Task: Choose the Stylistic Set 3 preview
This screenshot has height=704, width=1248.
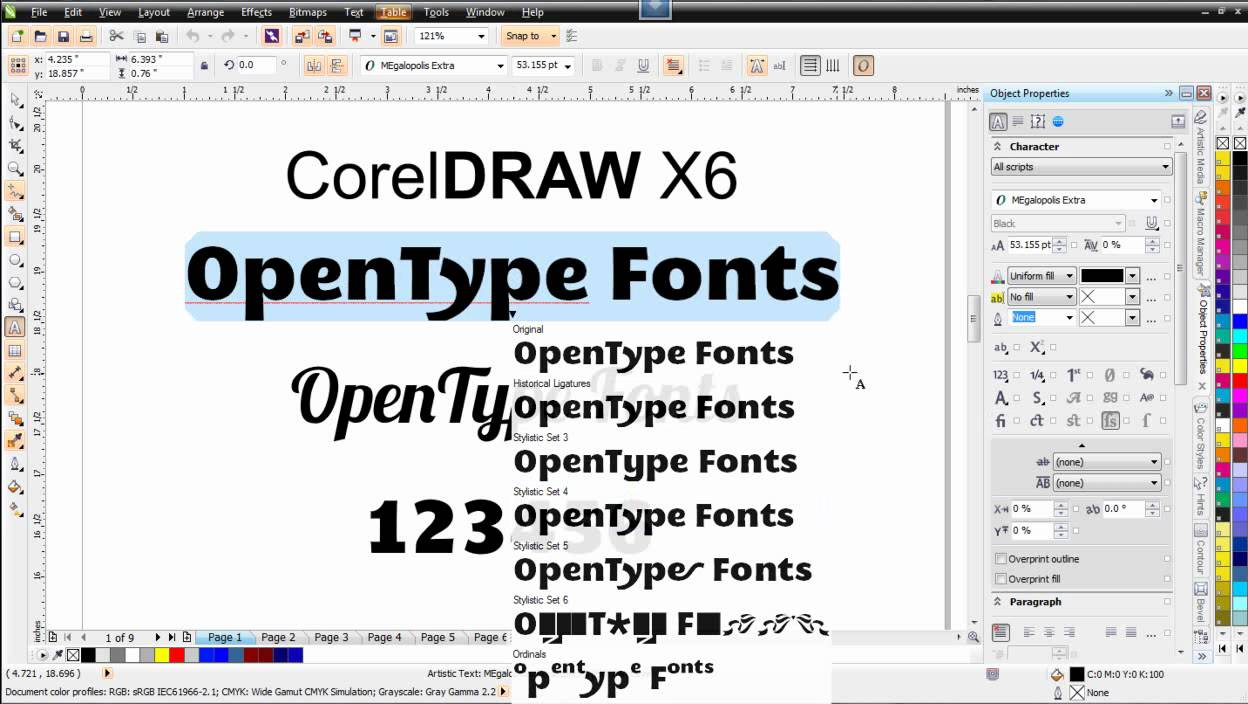Action: (655, 461)
